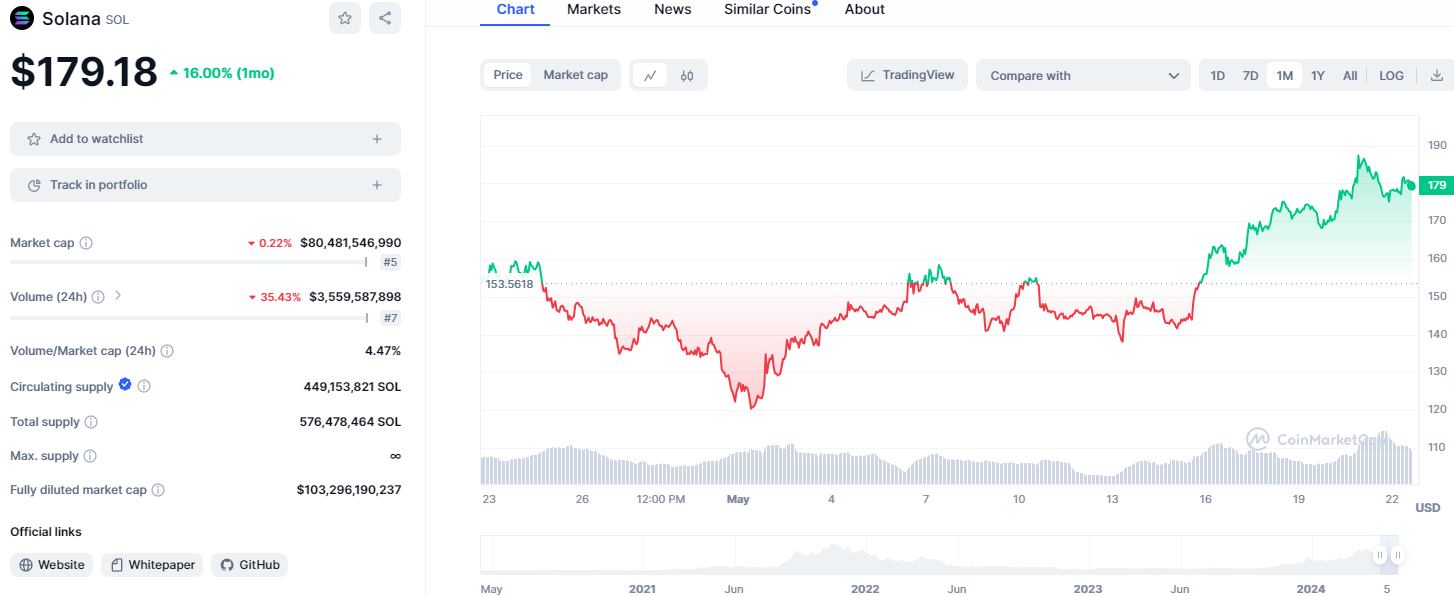This screenshot has height=596, width=1454.
Task: Show Fully diluted market cap info icon
Action: (x=158, y=490)
